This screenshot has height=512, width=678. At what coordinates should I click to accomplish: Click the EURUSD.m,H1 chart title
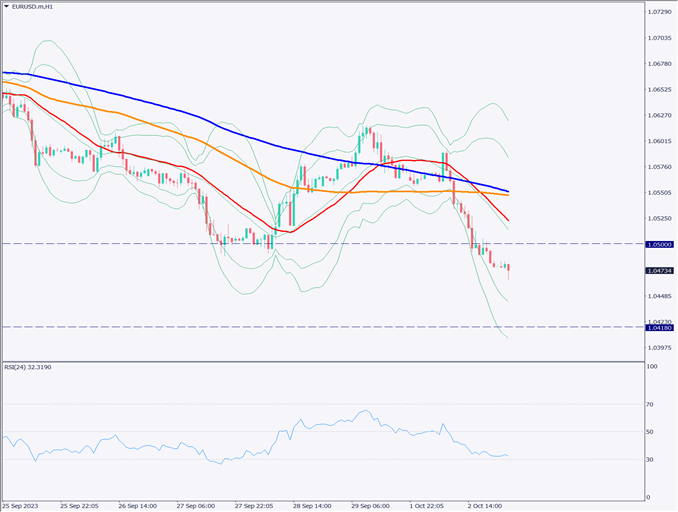point(33,6)
